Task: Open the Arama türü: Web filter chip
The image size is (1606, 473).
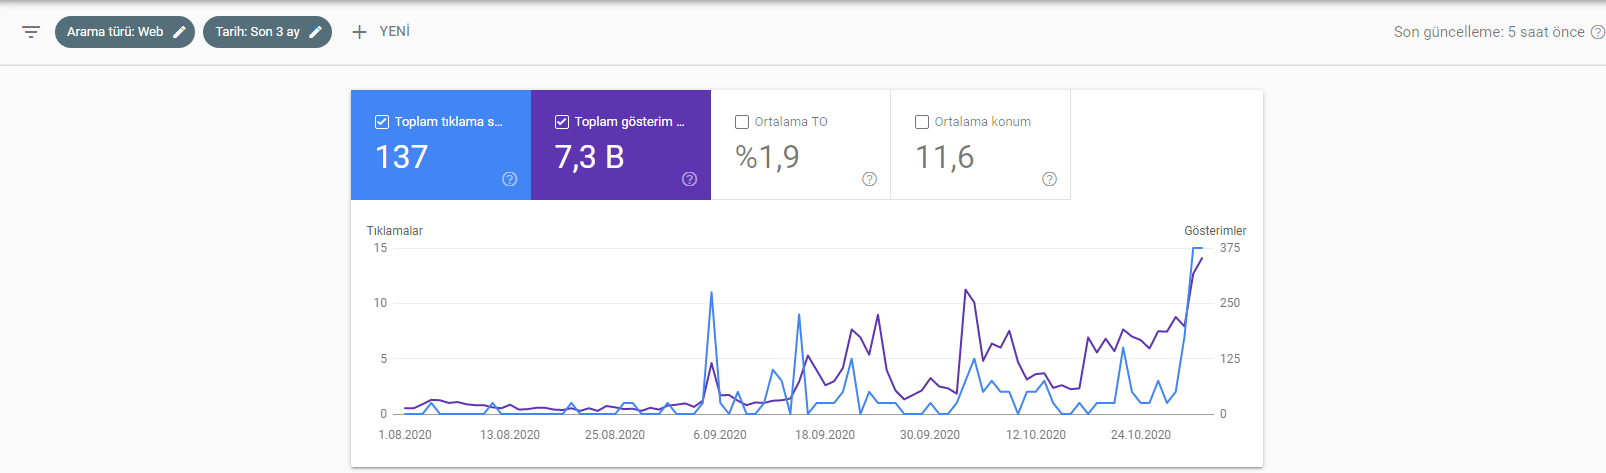Action: (x=114, y=32)
